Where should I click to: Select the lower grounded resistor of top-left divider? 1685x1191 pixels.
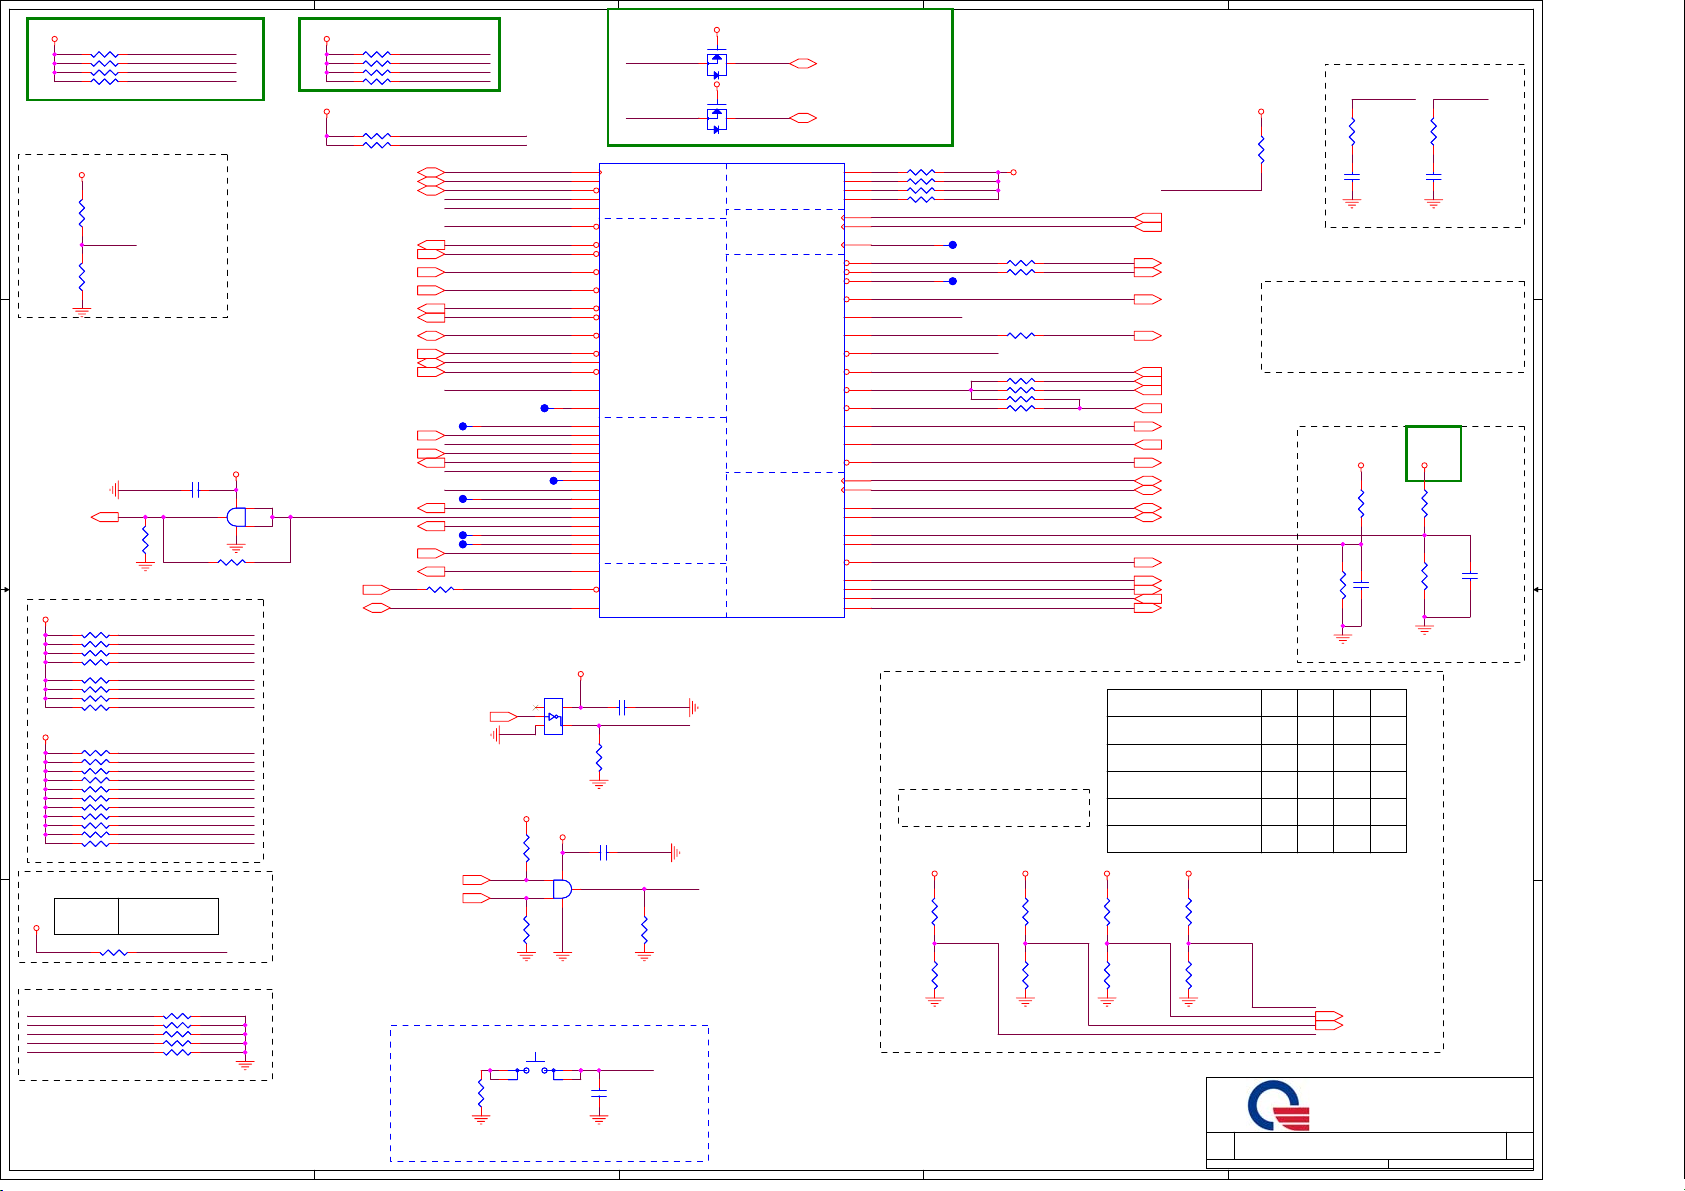(x=82, y=277)
